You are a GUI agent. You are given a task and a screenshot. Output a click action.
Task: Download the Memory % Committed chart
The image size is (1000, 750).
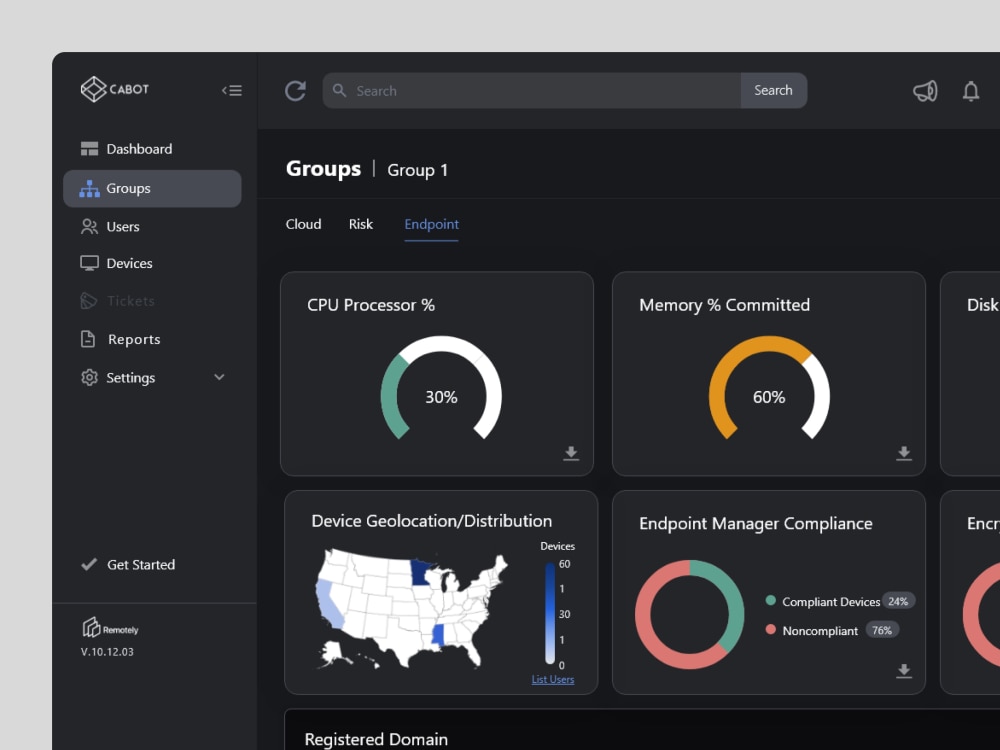pos(904,453)
